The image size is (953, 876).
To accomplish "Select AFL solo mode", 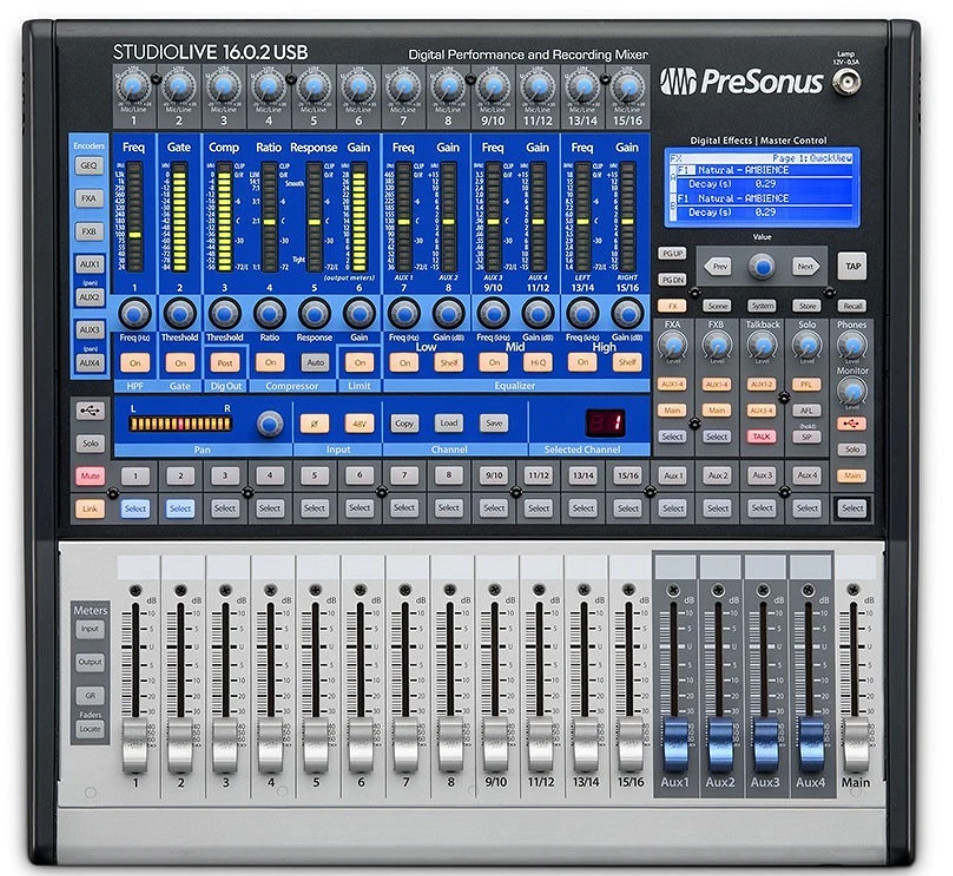I will pos(807,410).
